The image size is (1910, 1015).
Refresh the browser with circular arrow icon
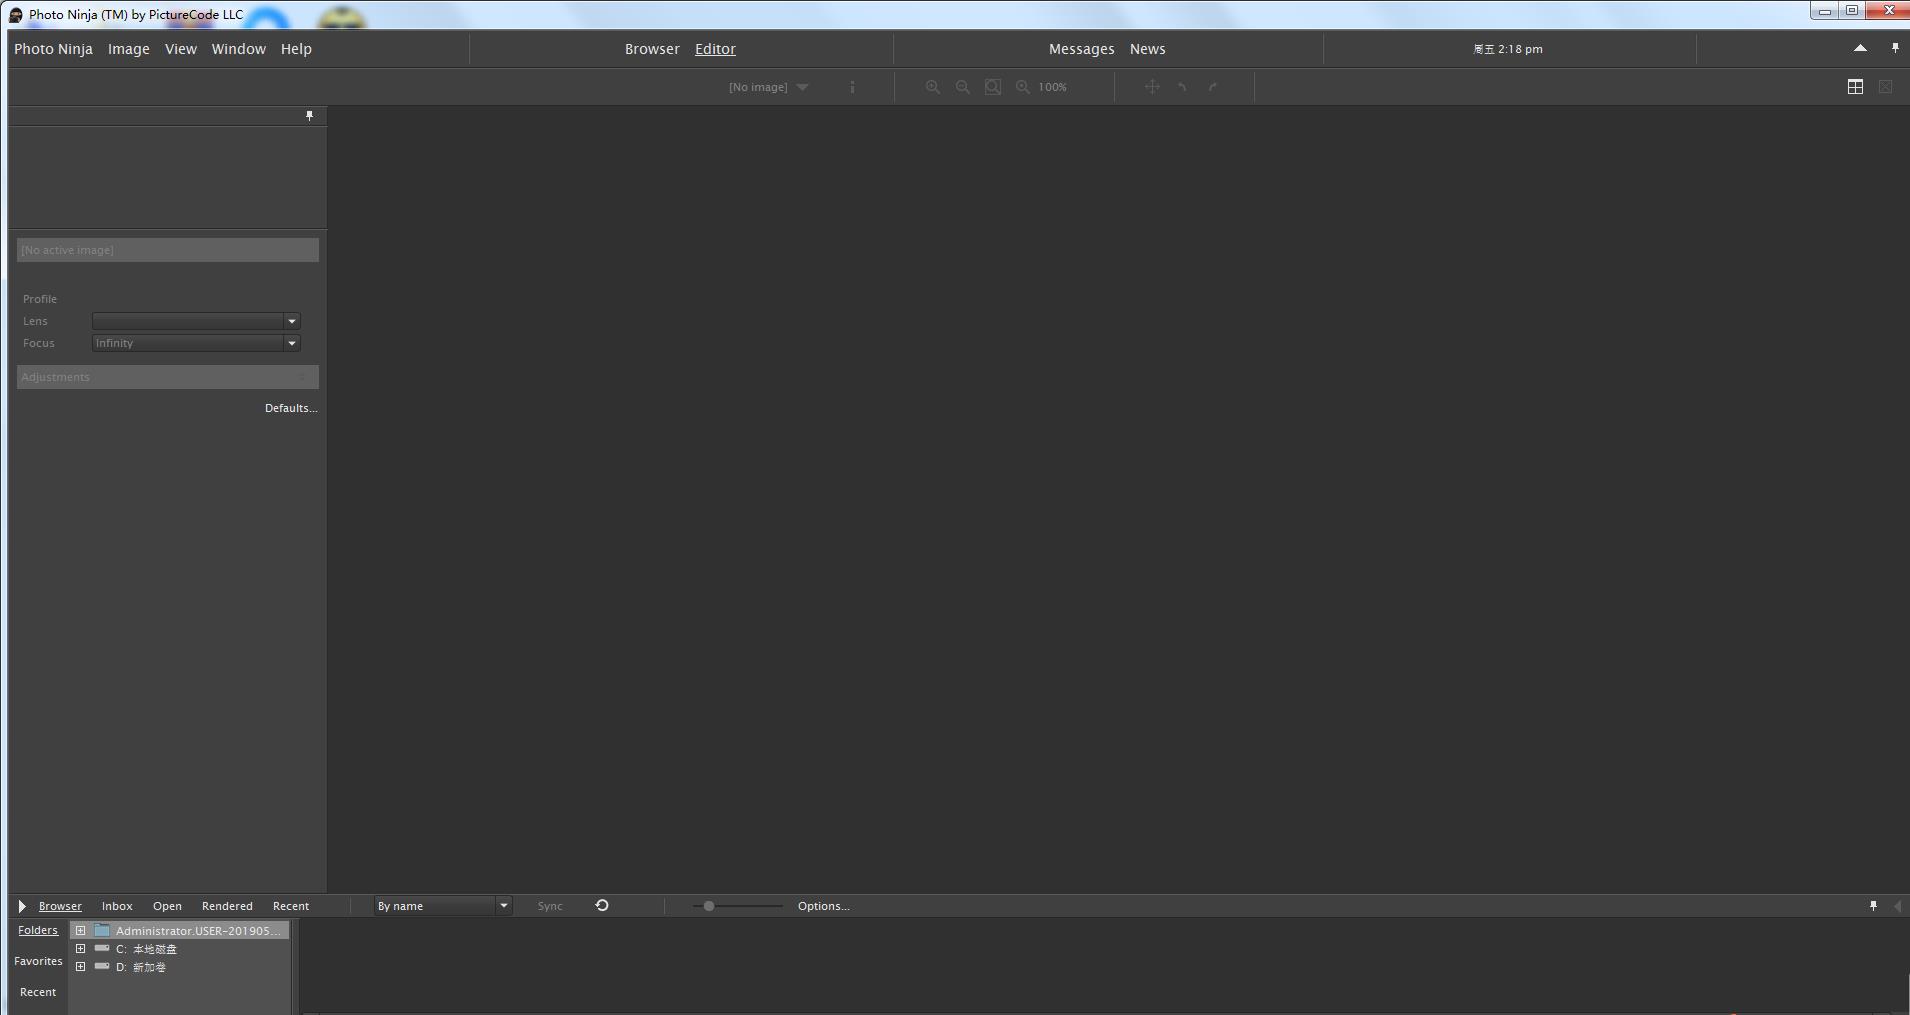pyautogui.click(x=602, y=905)
